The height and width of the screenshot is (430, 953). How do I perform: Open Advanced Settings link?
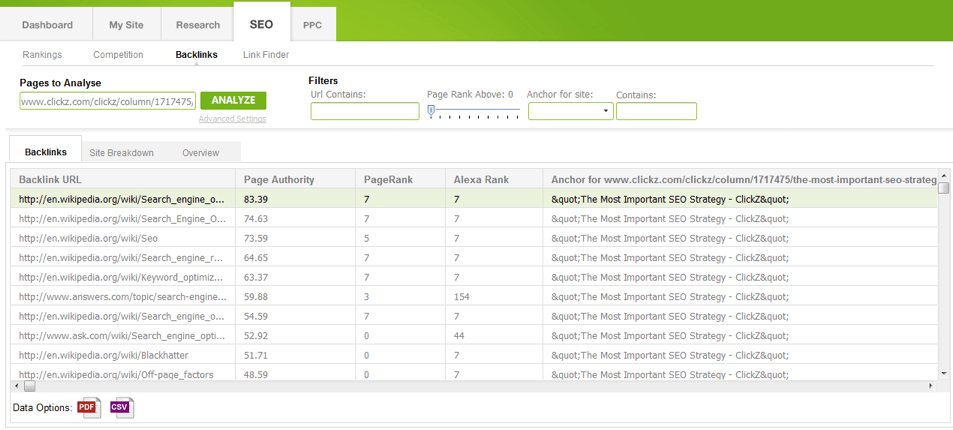coord(232,119)
